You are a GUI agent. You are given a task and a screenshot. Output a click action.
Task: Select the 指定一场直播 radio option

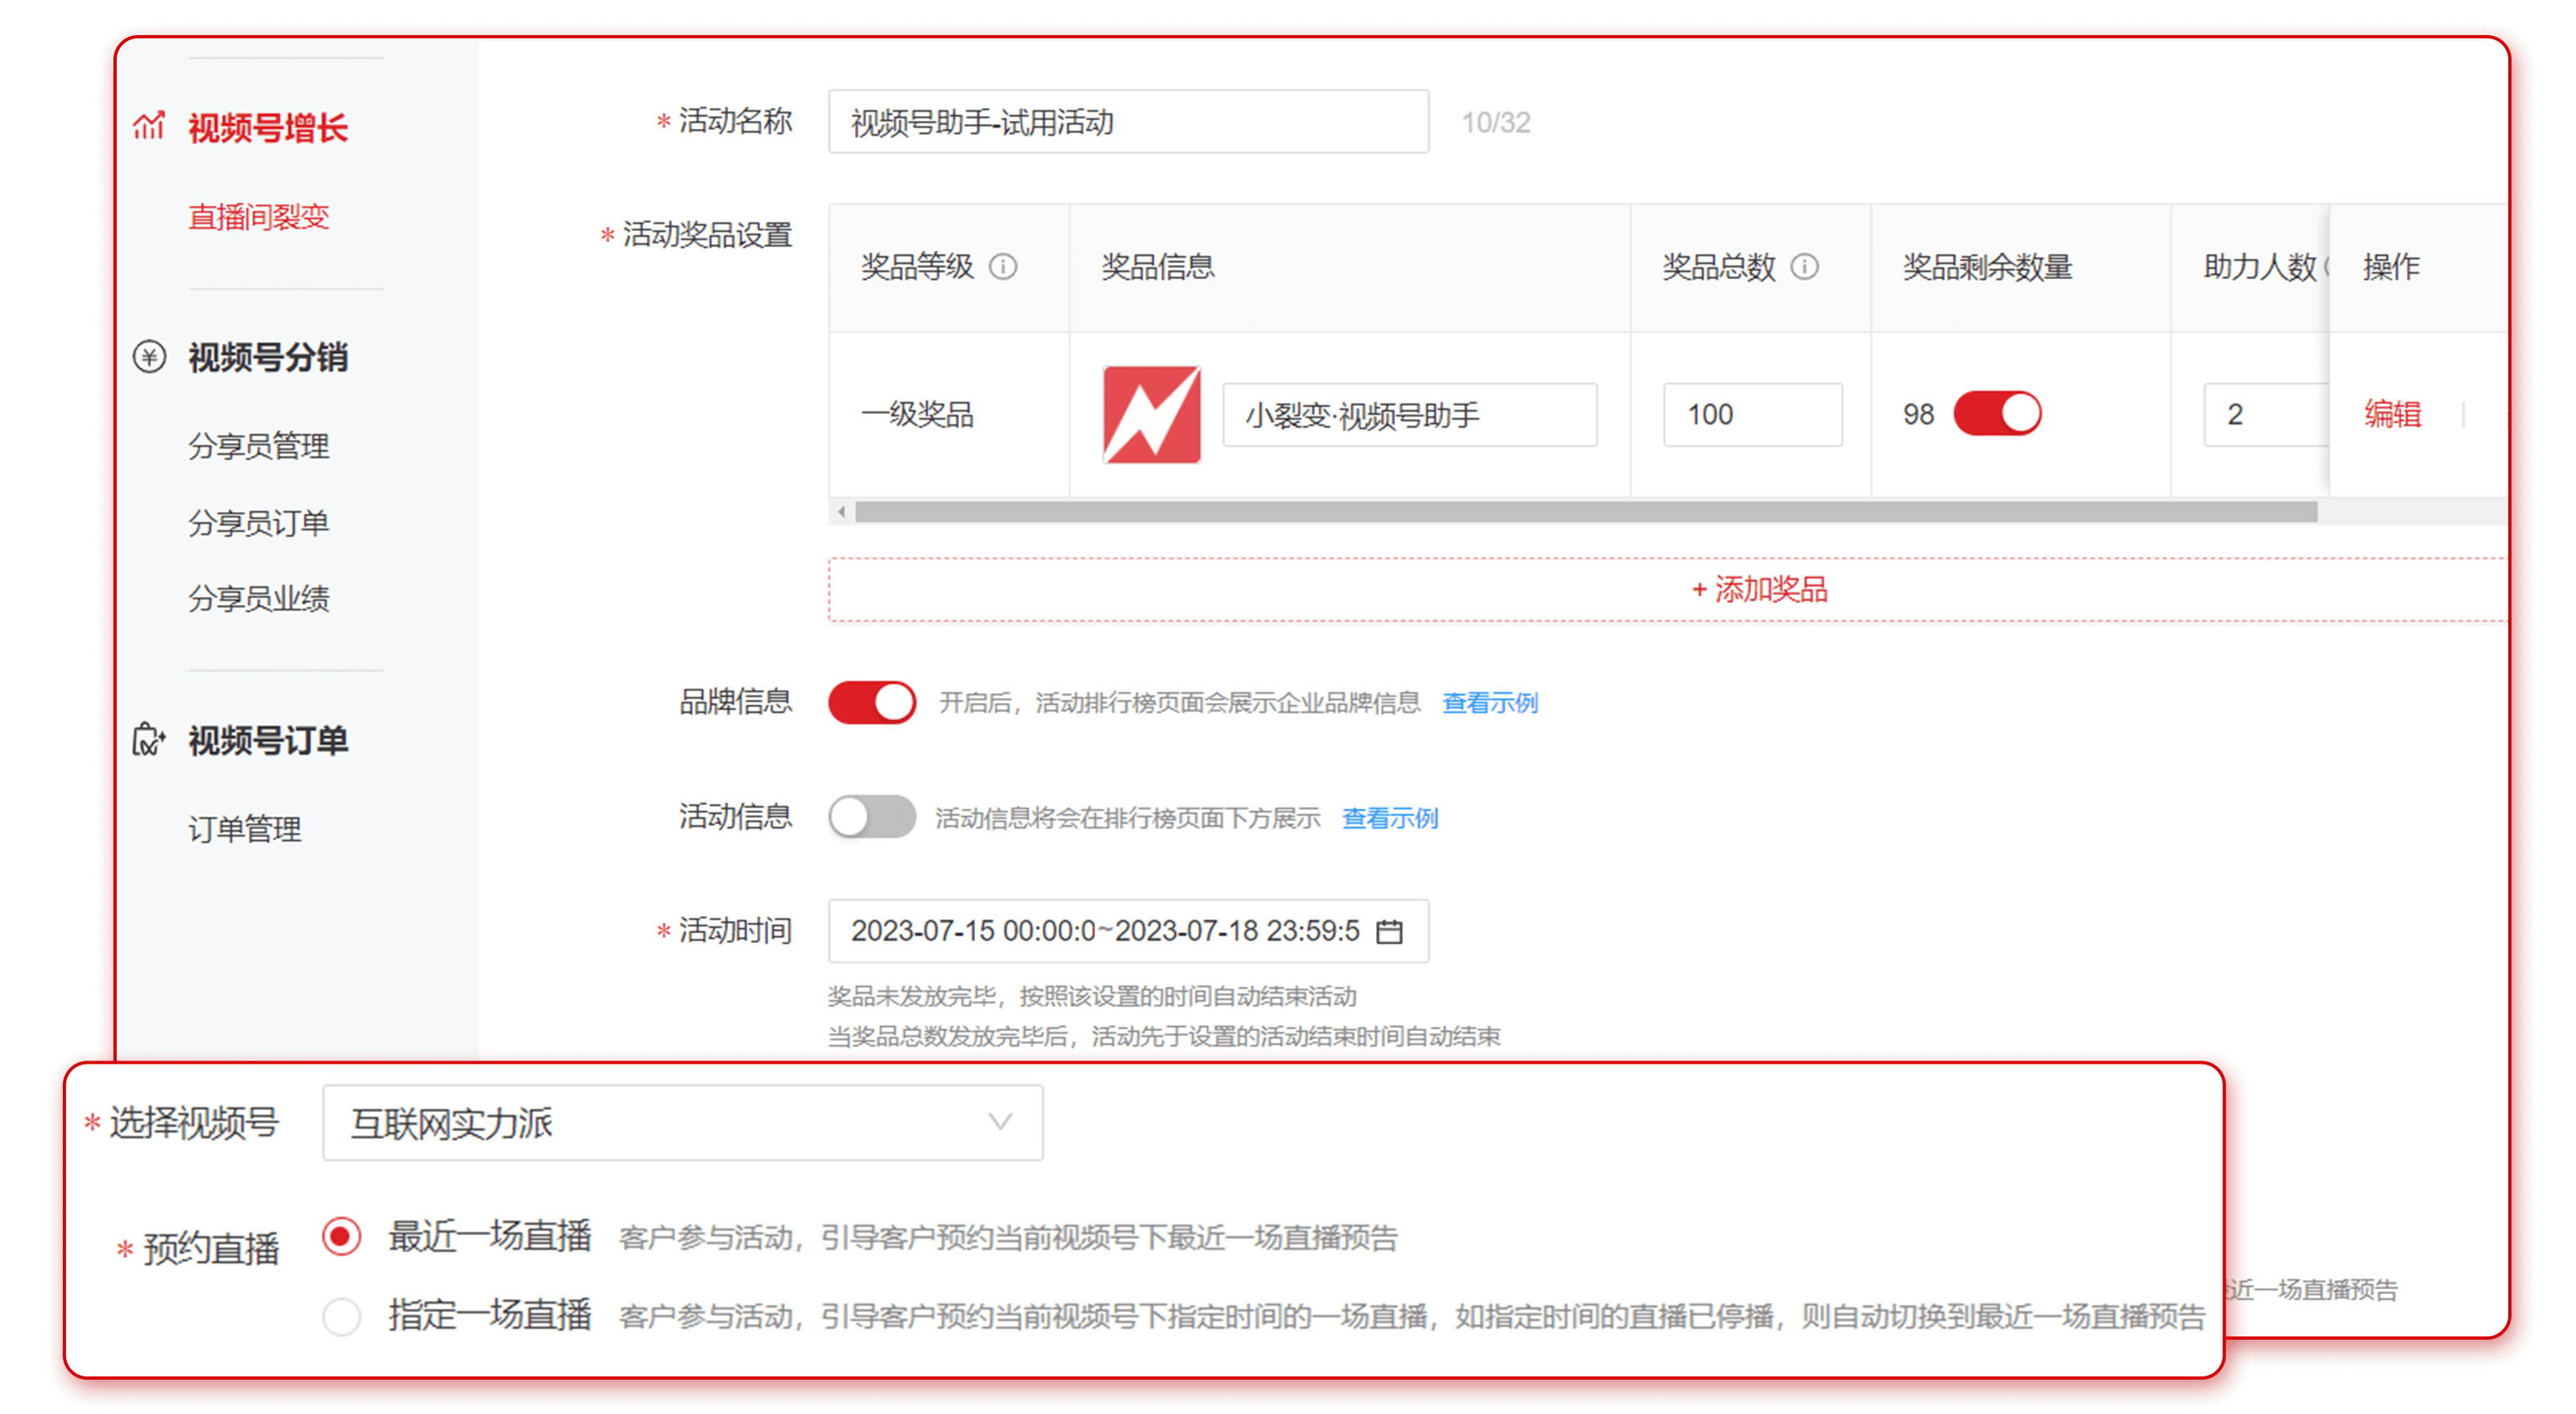pos(341,1316)
